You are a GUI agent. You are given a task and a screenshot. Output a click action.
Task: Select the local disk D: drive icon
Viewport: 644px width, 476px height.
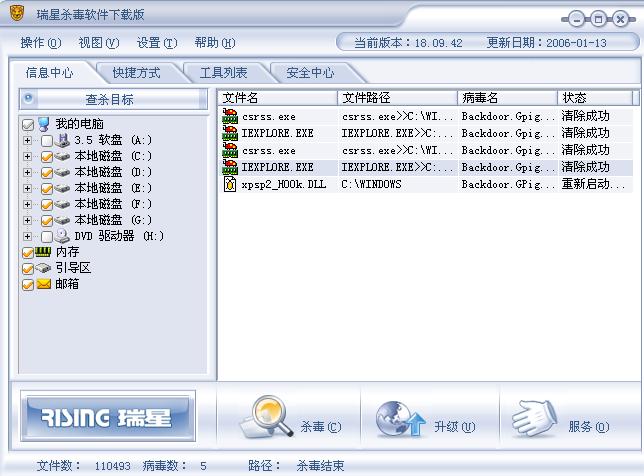tap(62, 172)
